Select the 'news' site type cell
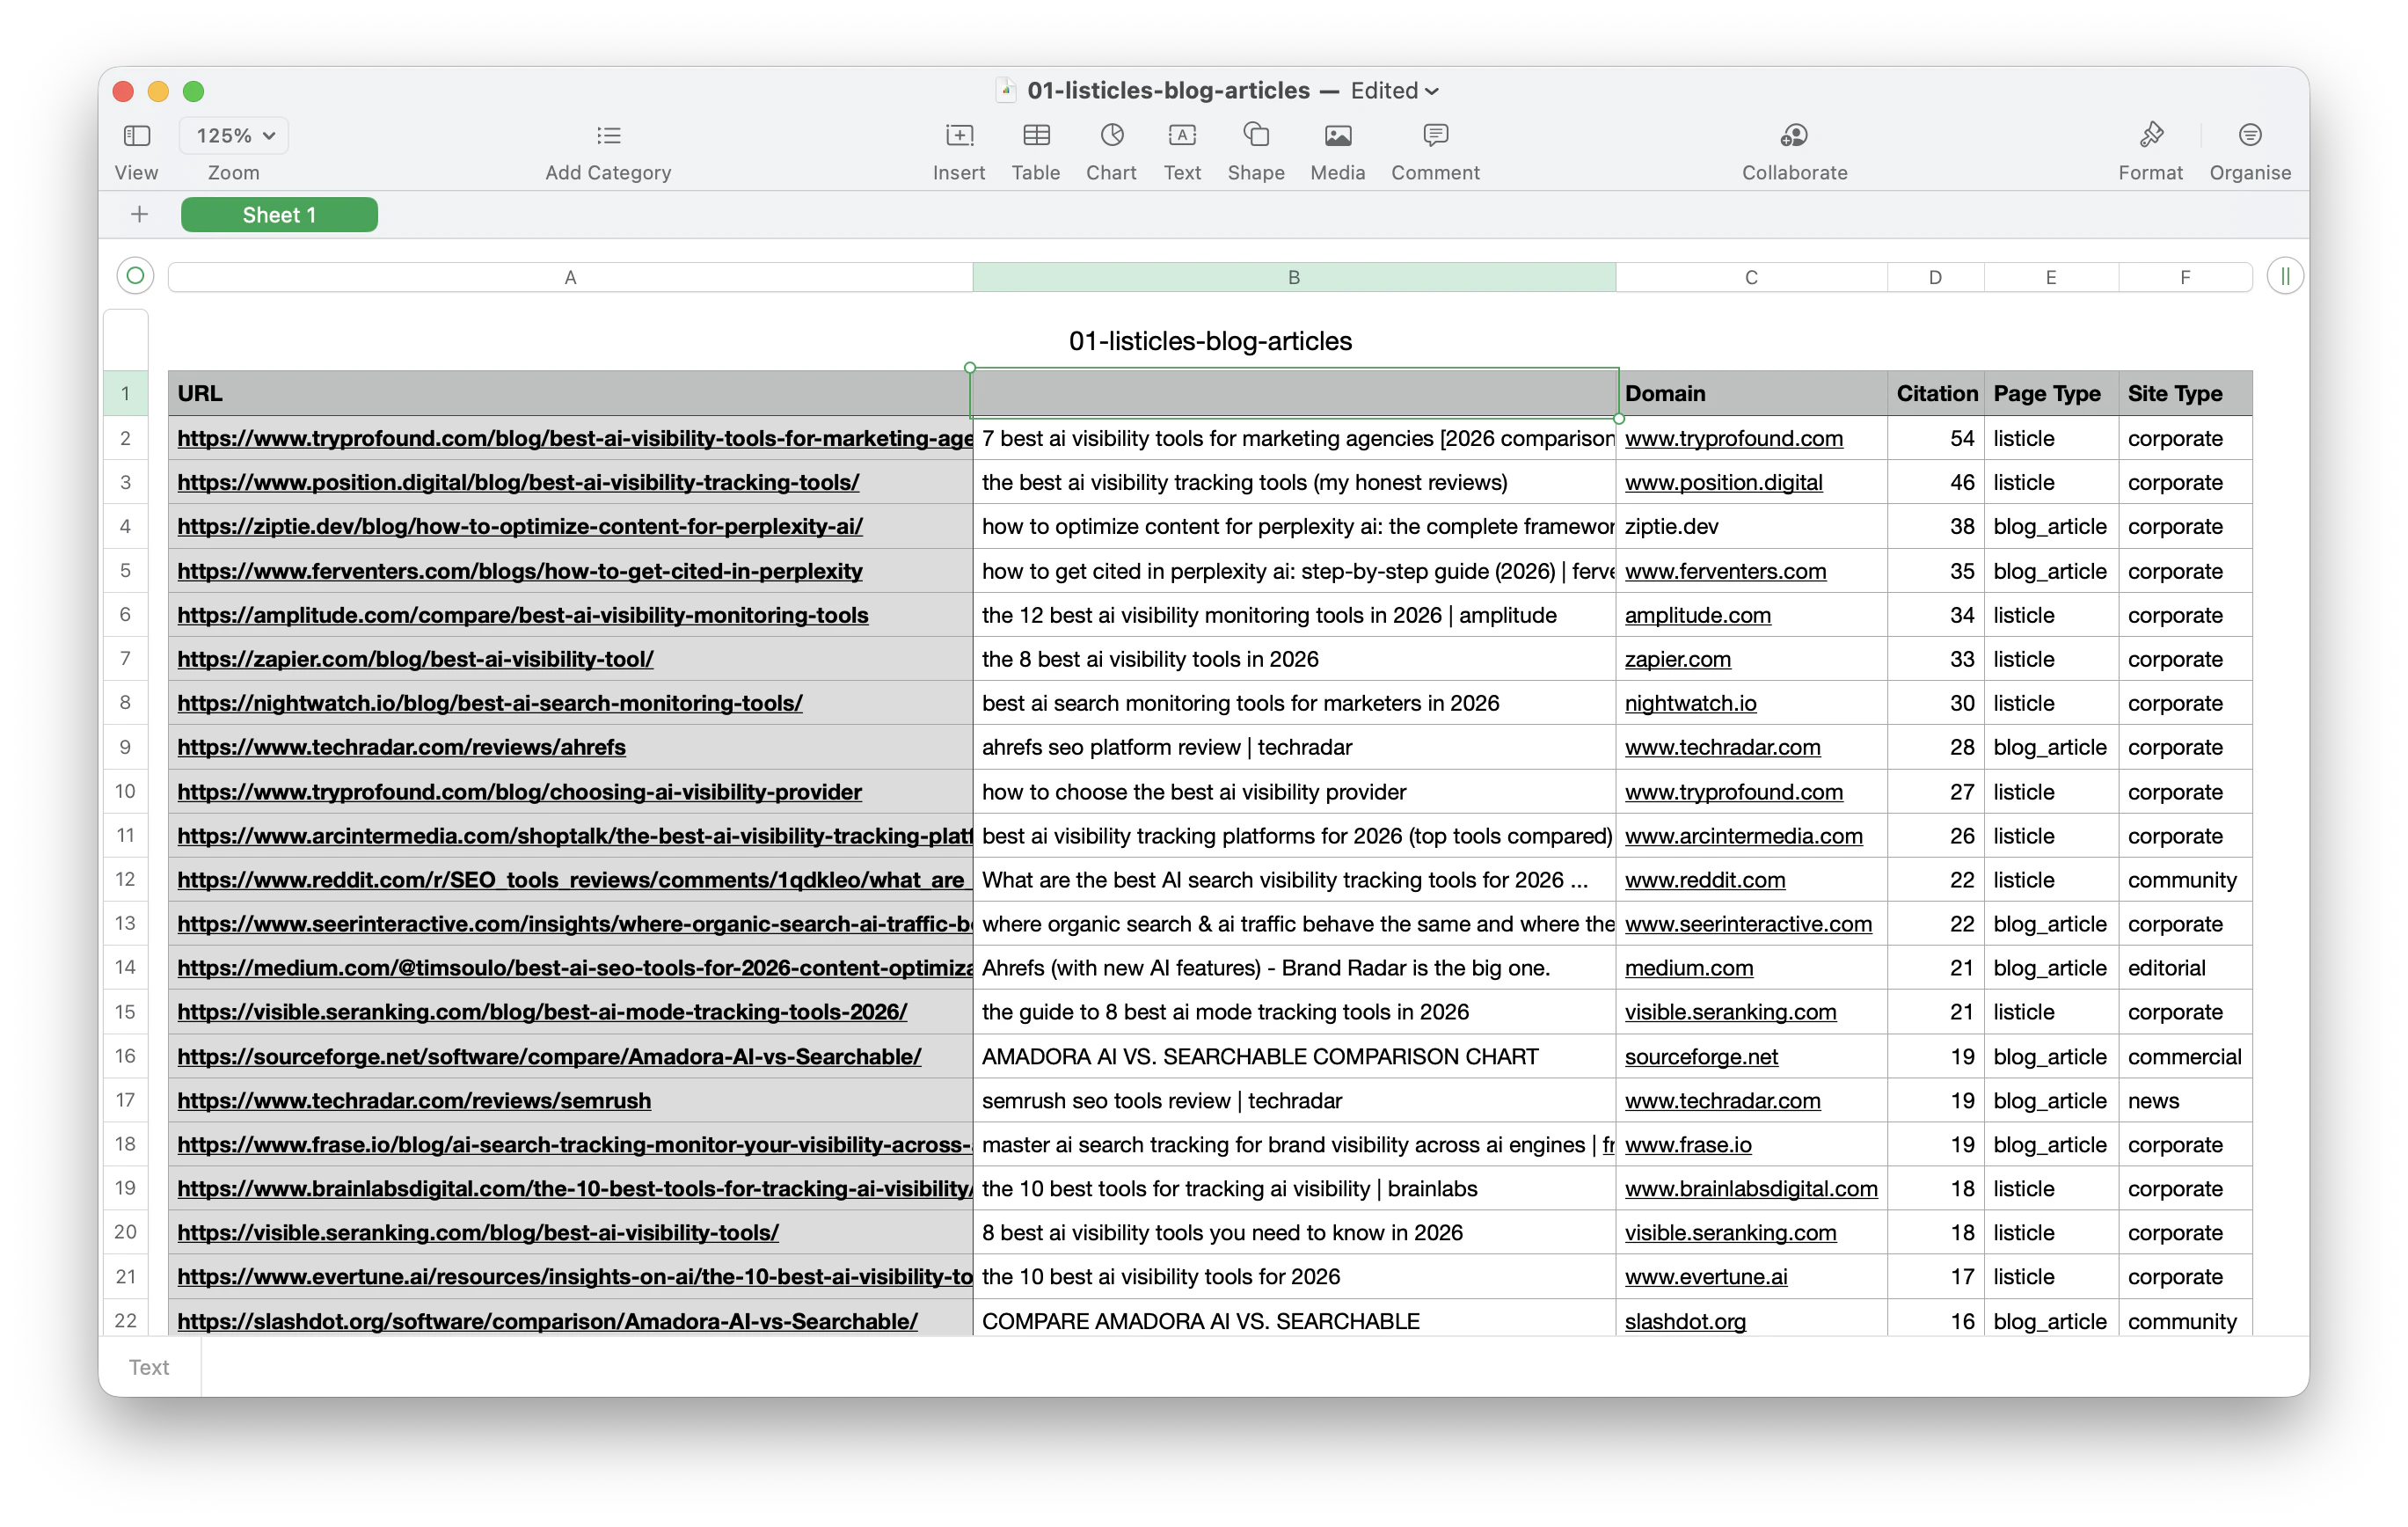The height and width of the screenshot is (1527, 2408). [2185, 1101]
